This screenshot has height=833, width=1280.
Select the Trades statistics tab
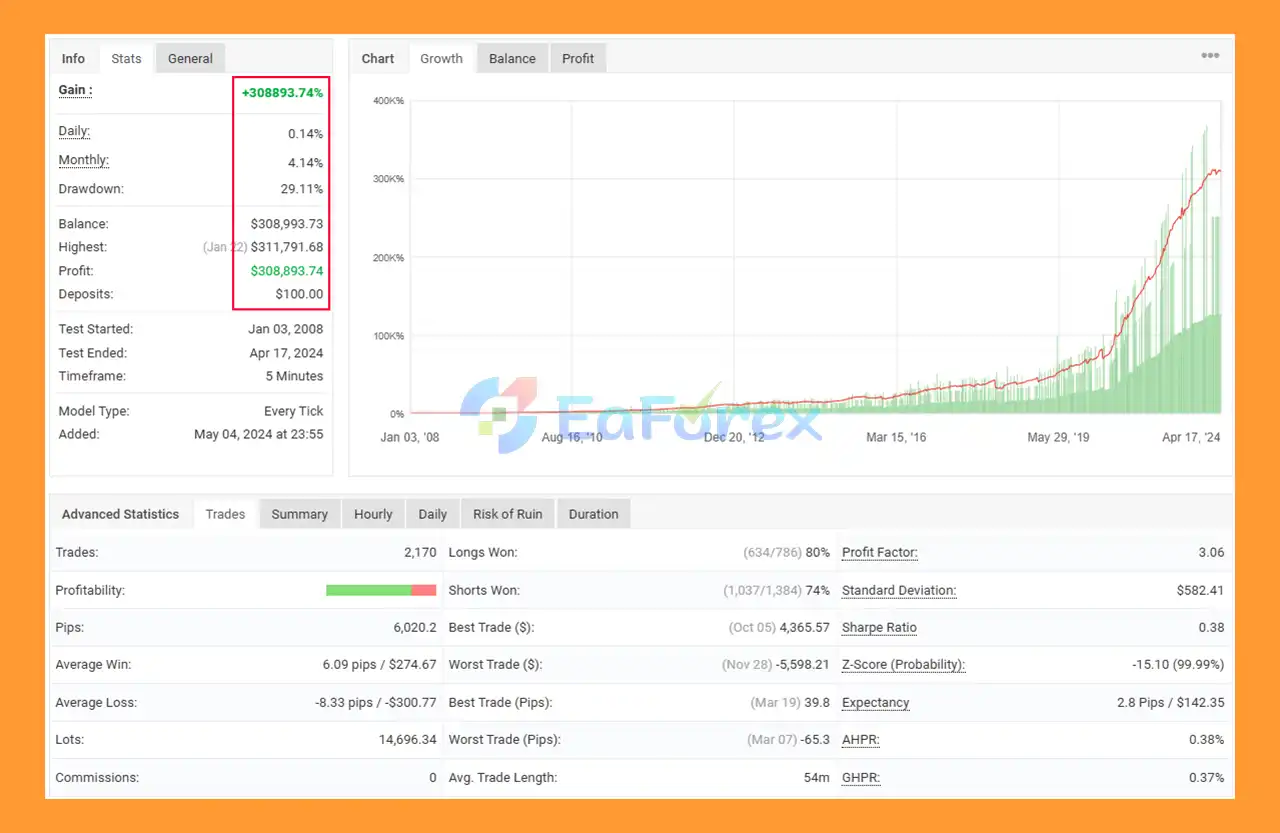pyautogui.click(x=225, y=514)
